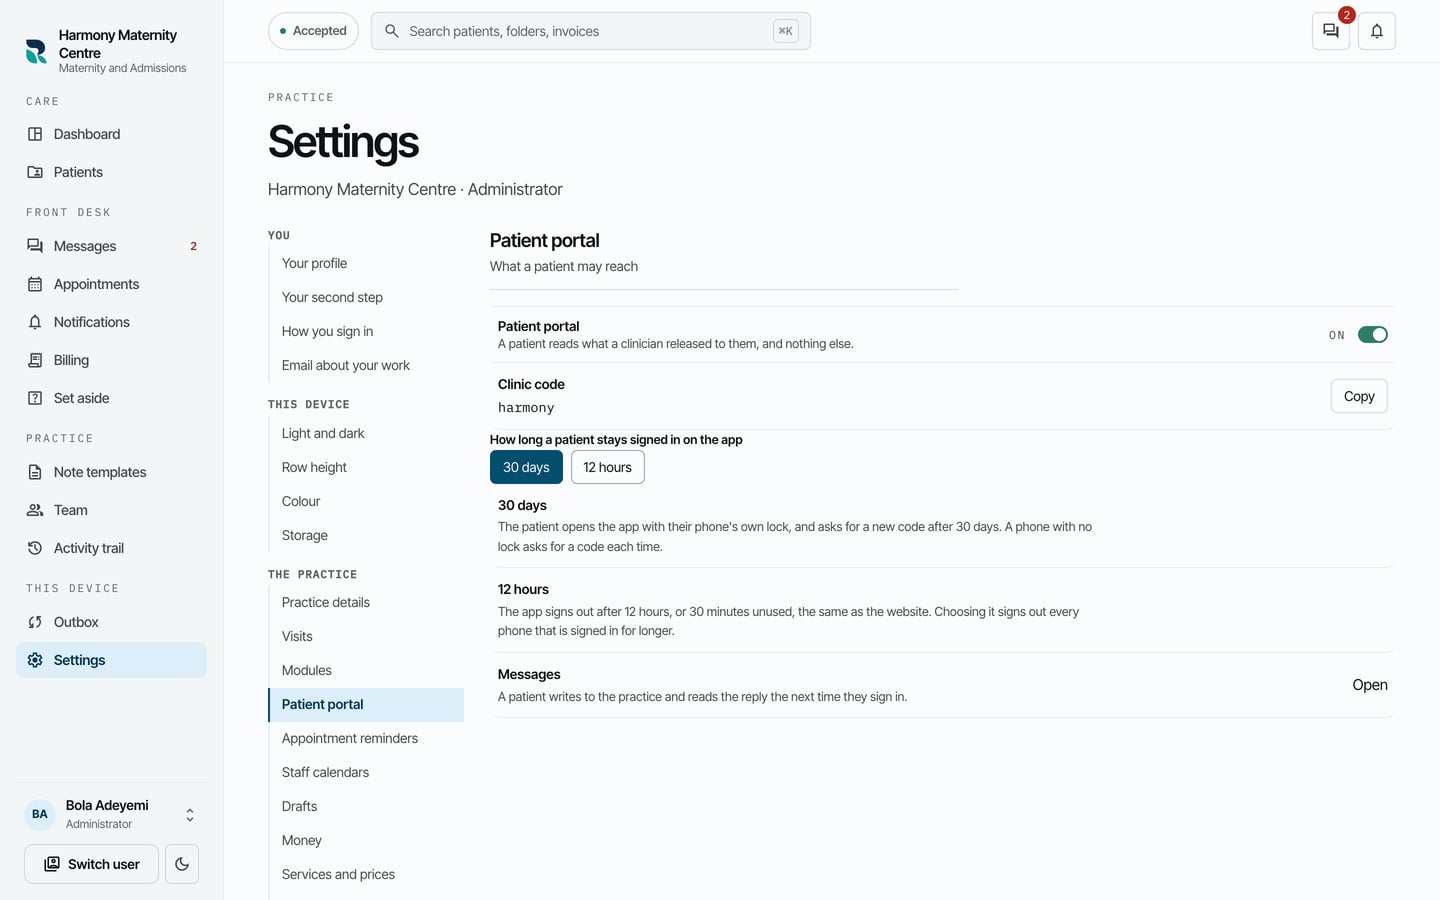
Task: Open the Activity trail history icon
Action: [35, 548]
